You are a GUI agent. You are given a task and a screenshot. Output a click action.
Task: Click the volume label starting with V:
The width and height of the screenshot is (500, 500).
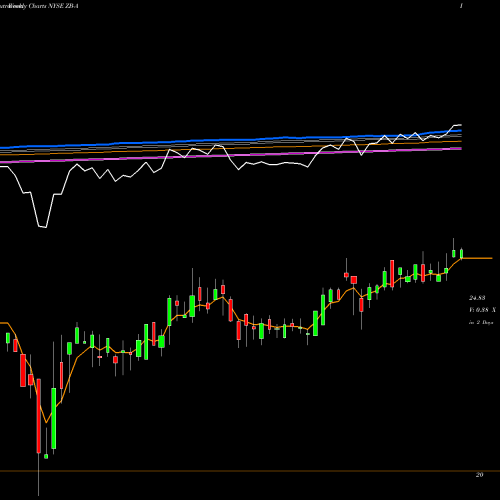click(482, 310)
